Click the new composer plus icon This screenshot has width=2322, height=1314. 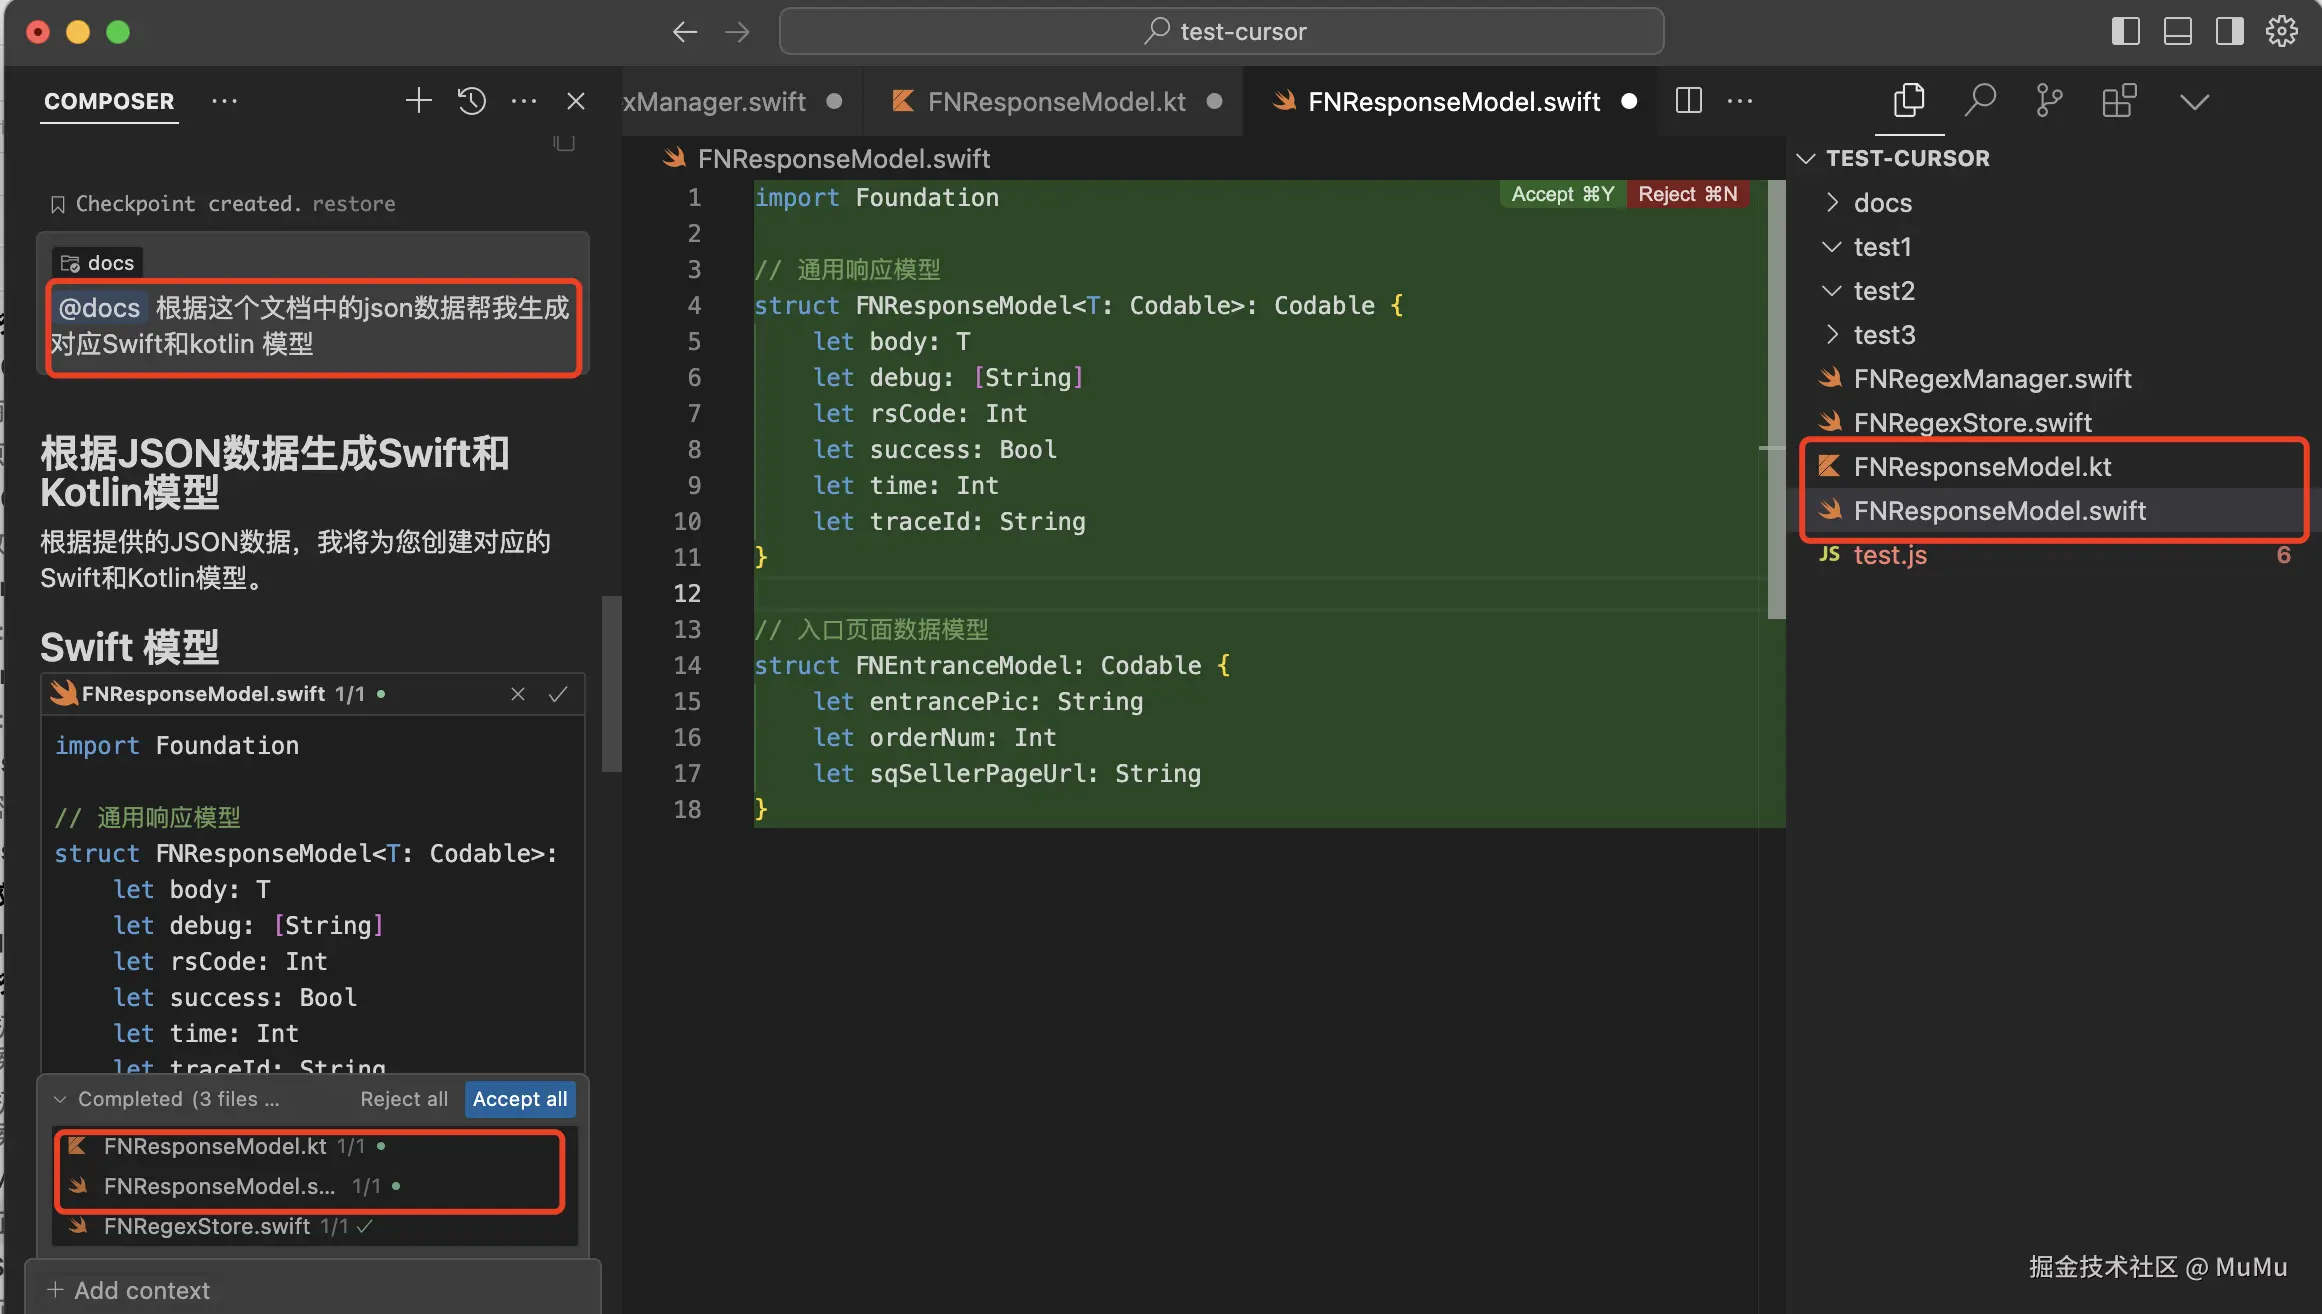point(418,101)
